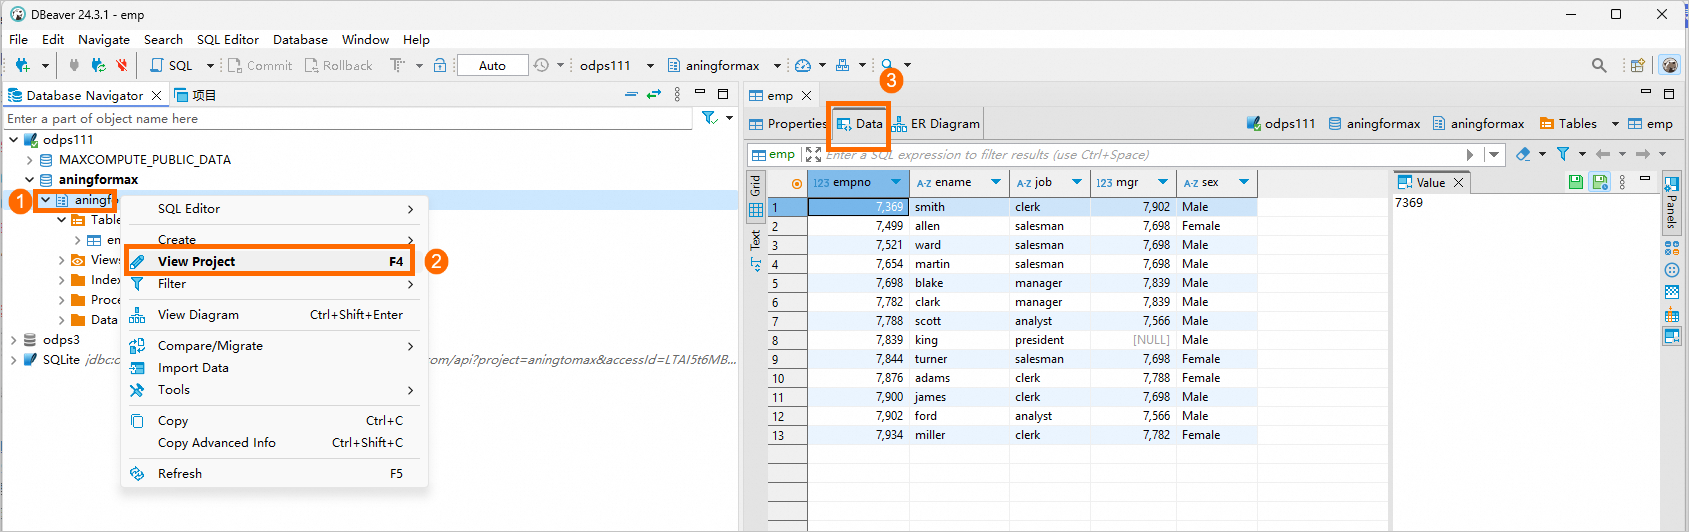
Task: Expand the odps3 connection node
Action: pyautogui.click(x=13, y=340)
